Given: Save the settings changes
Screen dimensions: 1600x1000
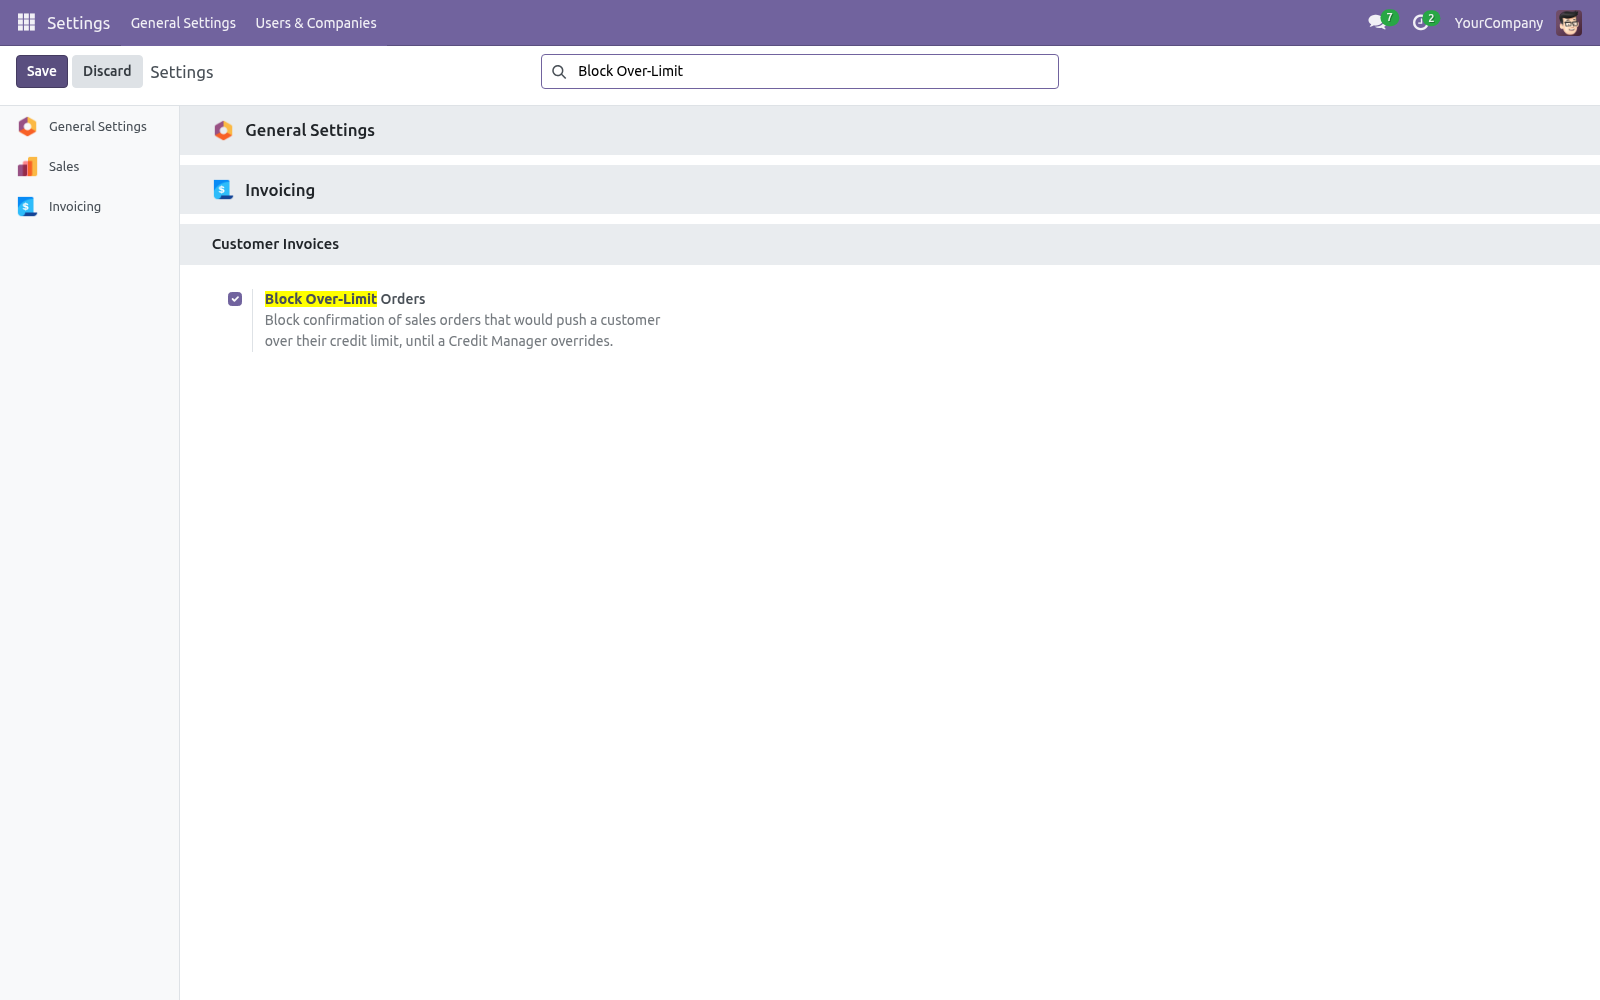Looking at the screenshot, I should 42,71.
